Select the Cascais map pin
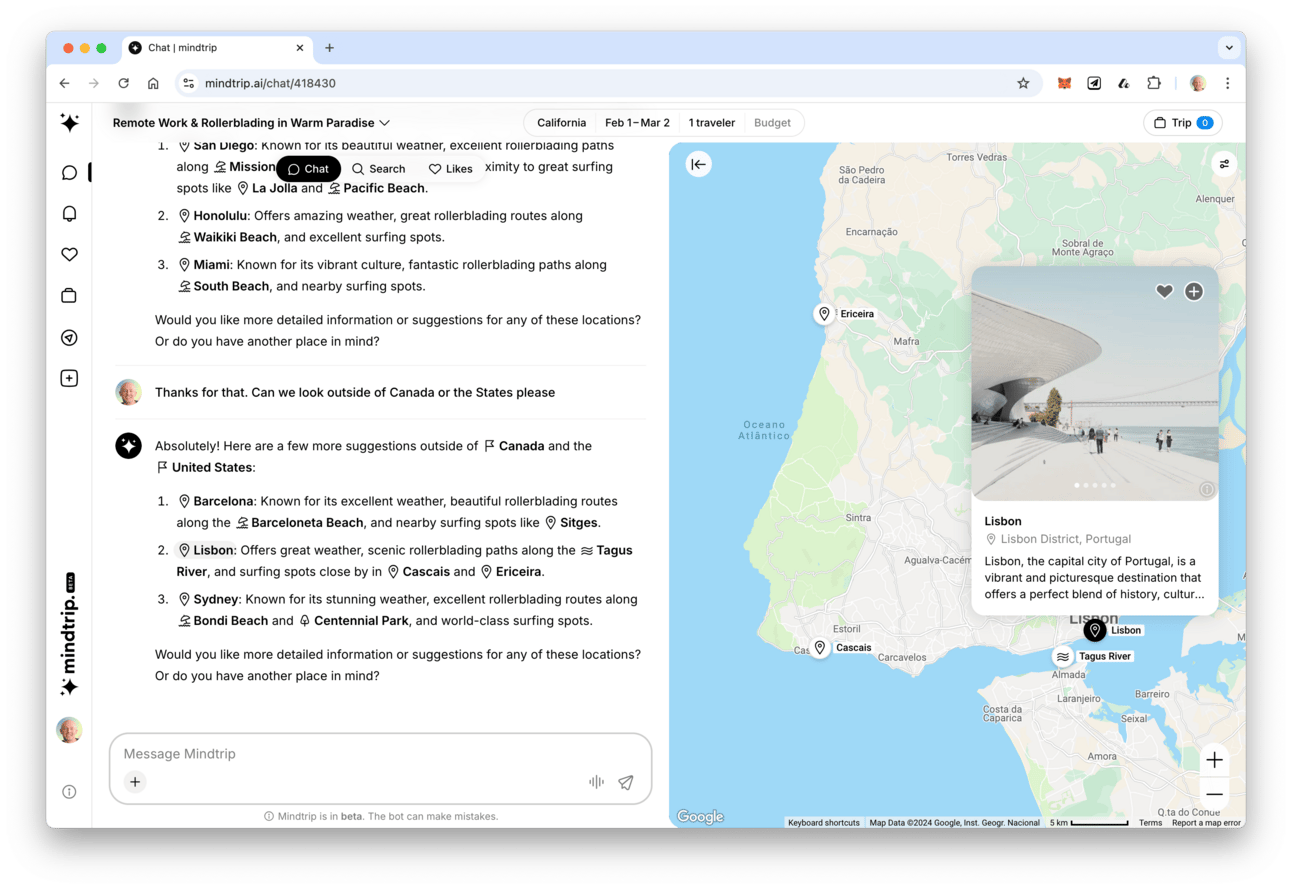The width and height of the screenshot is (1292, 889). point(820,648)
